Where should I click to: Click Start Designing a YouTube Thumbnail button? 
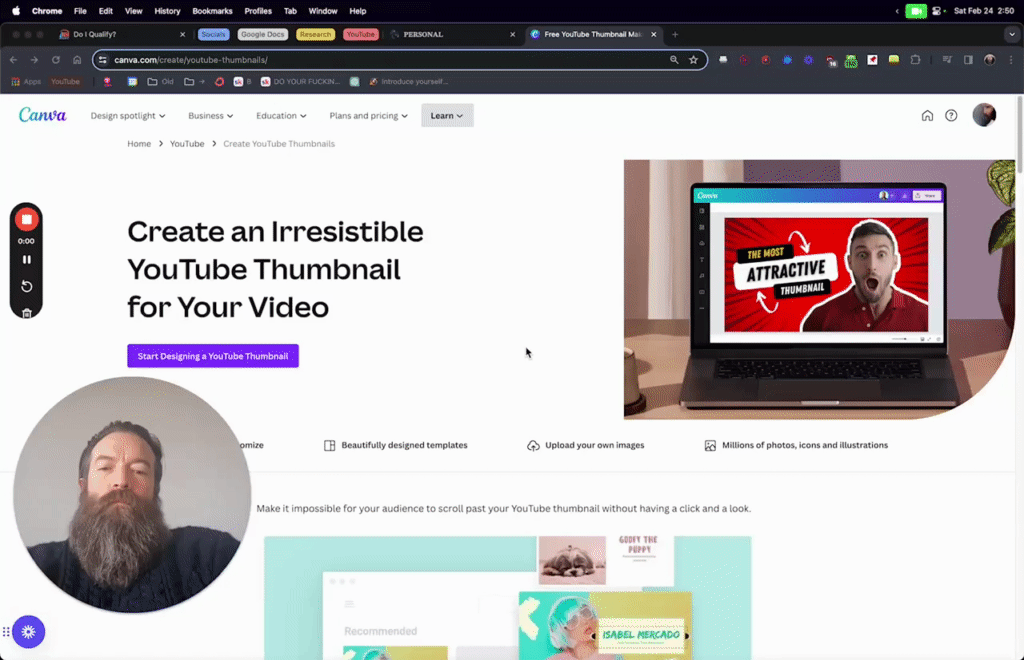213,356
